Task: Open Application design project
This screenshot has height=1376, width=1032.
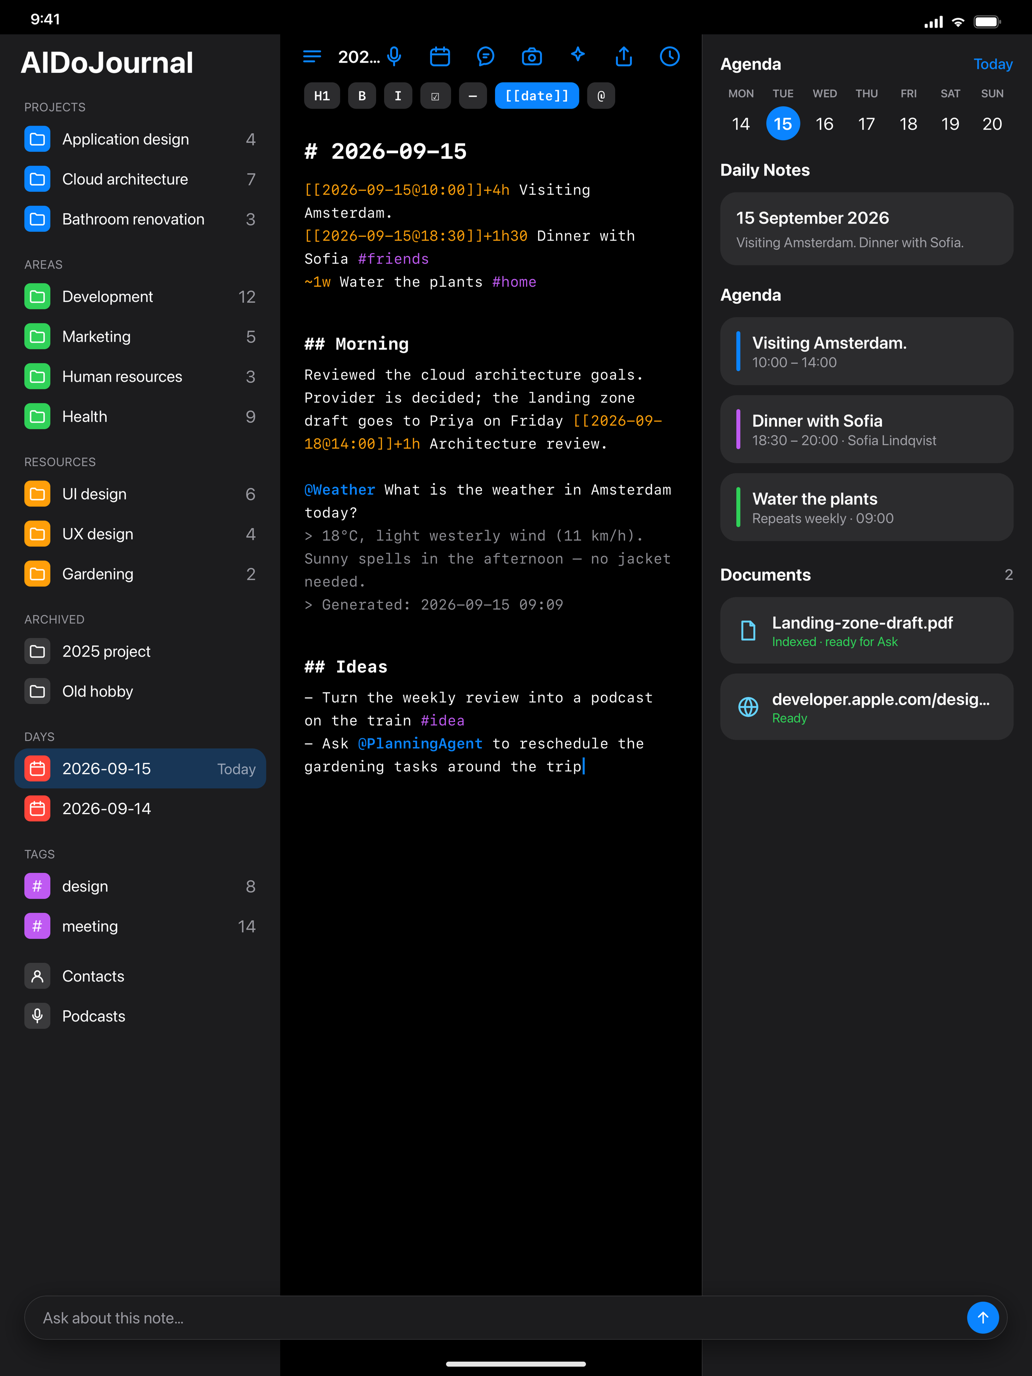Action: click(140, 140)
